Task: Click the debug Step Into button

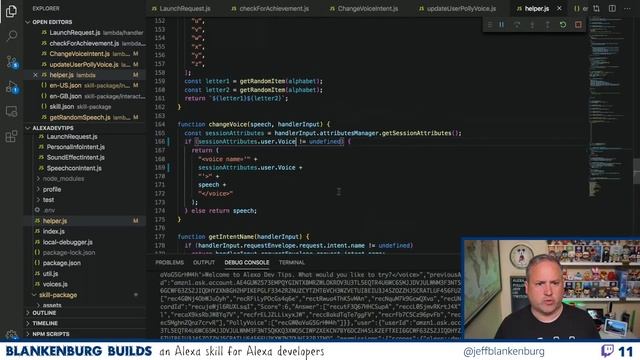Action: pos(532,25)
